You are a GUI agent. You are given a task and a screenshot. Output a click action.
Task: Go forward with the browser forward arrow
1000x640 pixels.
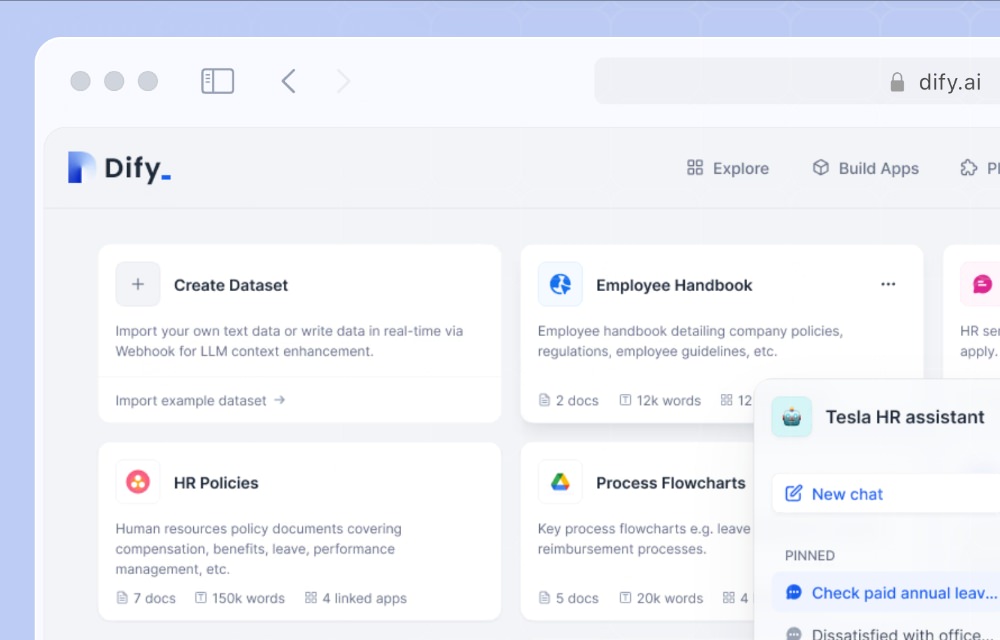tap(343, 81)
